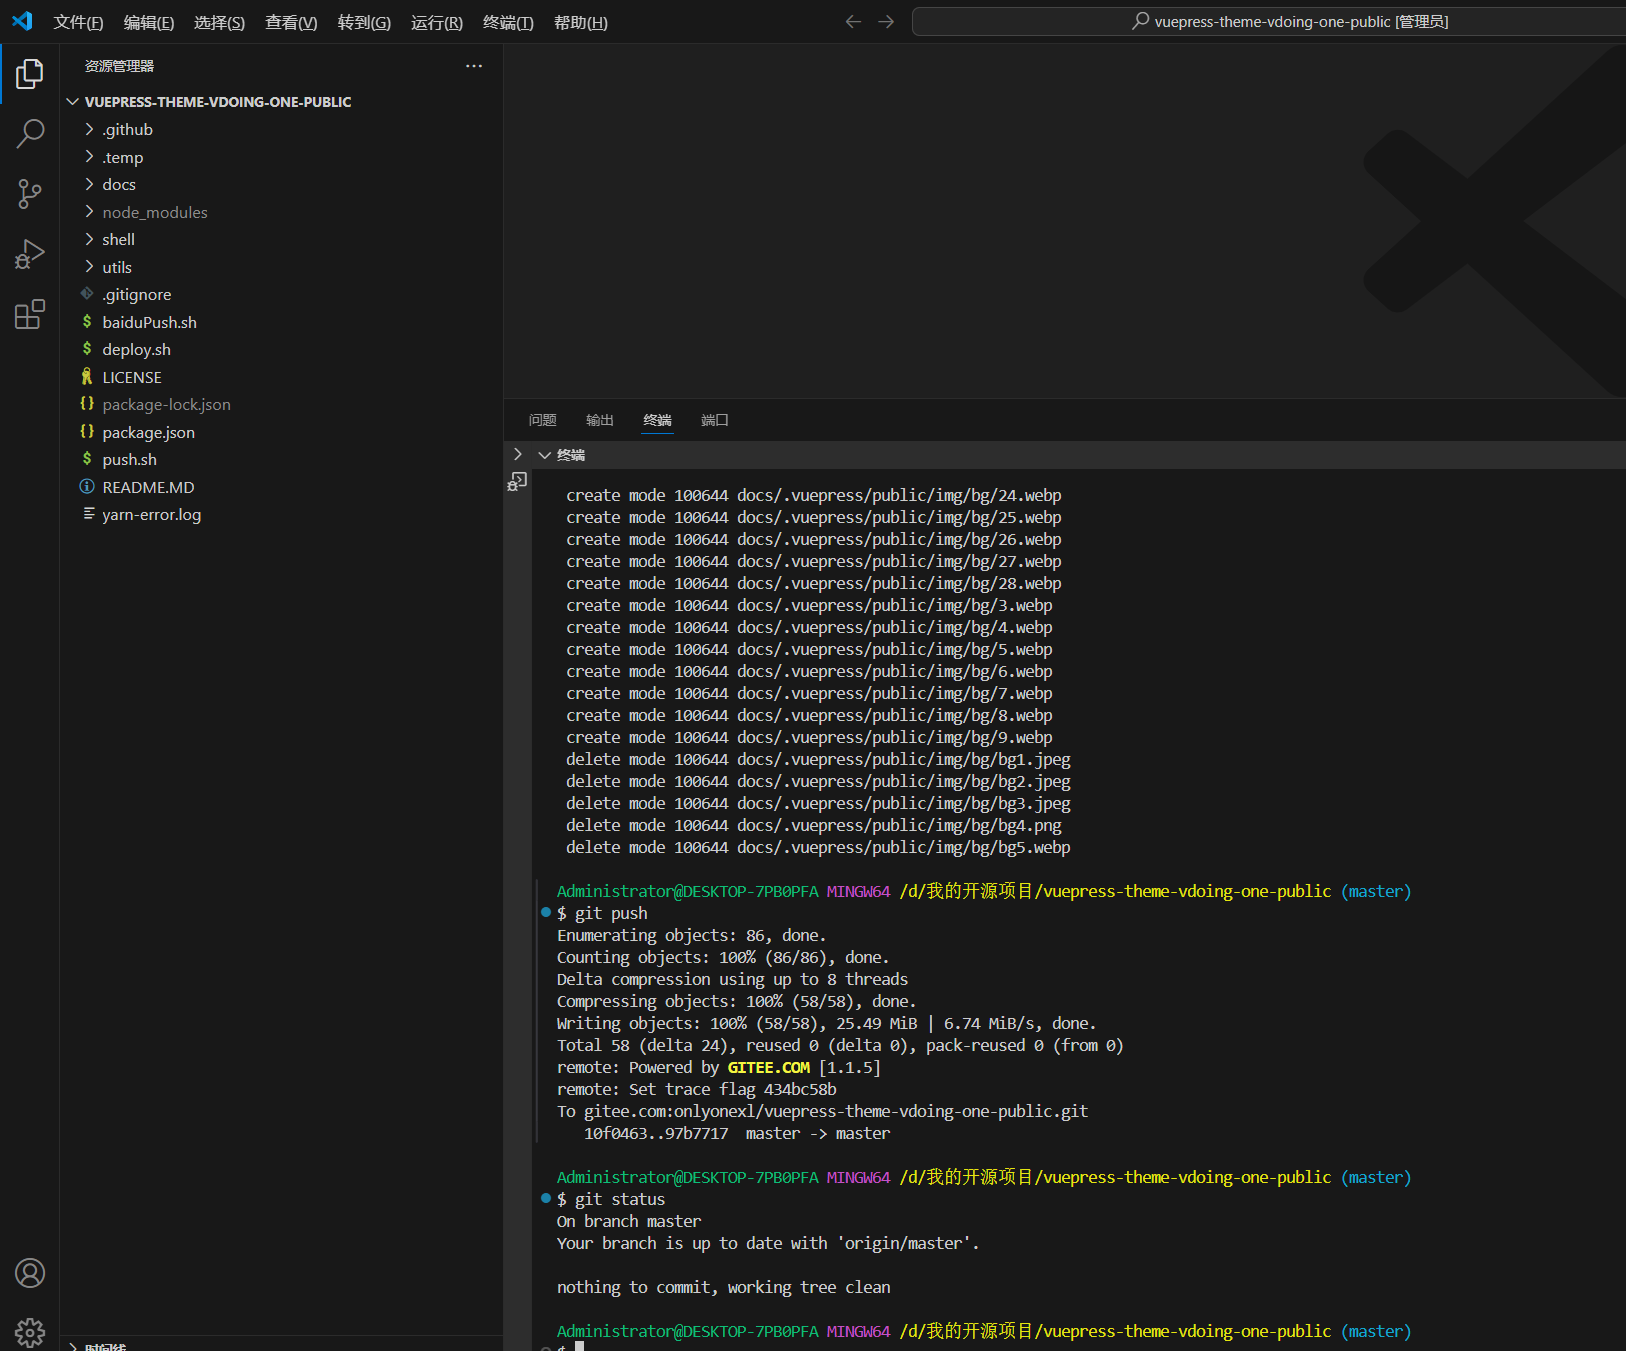Open the 帮助(H) menu
The height and width of the screenshot is (1351, 1626).
[581, 22]
